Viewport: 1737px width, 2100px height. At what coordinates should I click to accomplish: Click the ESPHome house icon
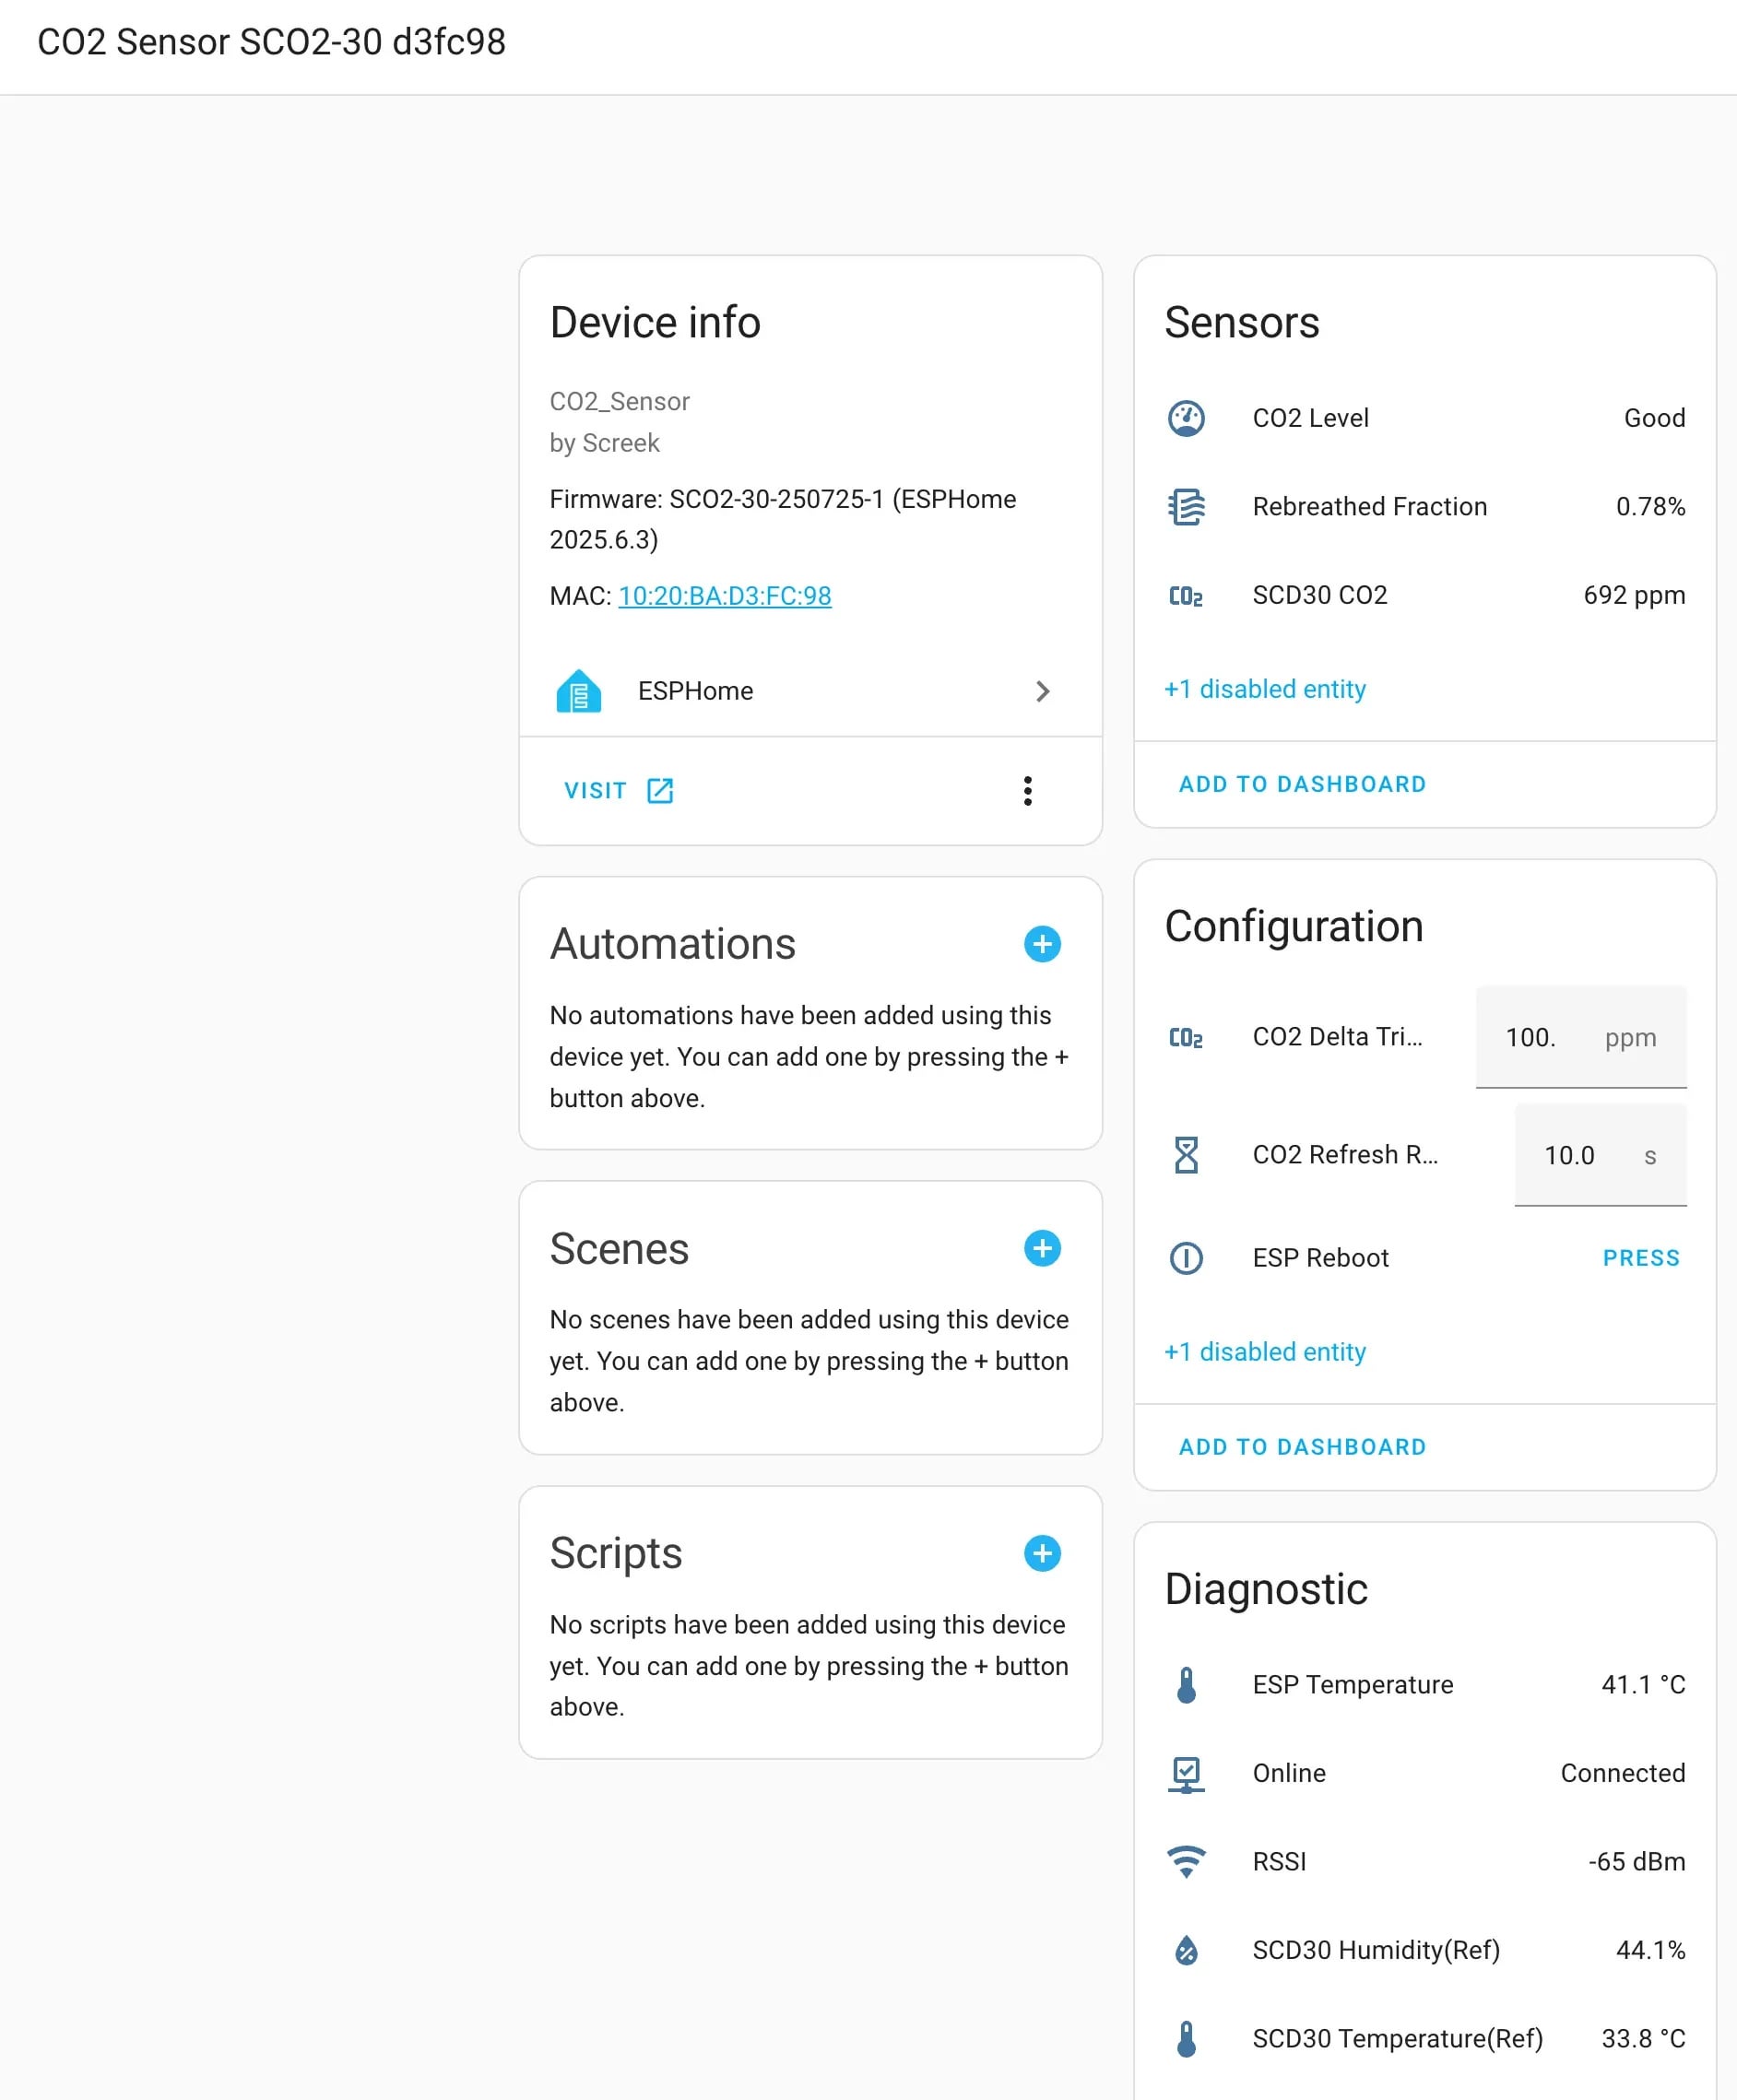click(x=578, y=691)
